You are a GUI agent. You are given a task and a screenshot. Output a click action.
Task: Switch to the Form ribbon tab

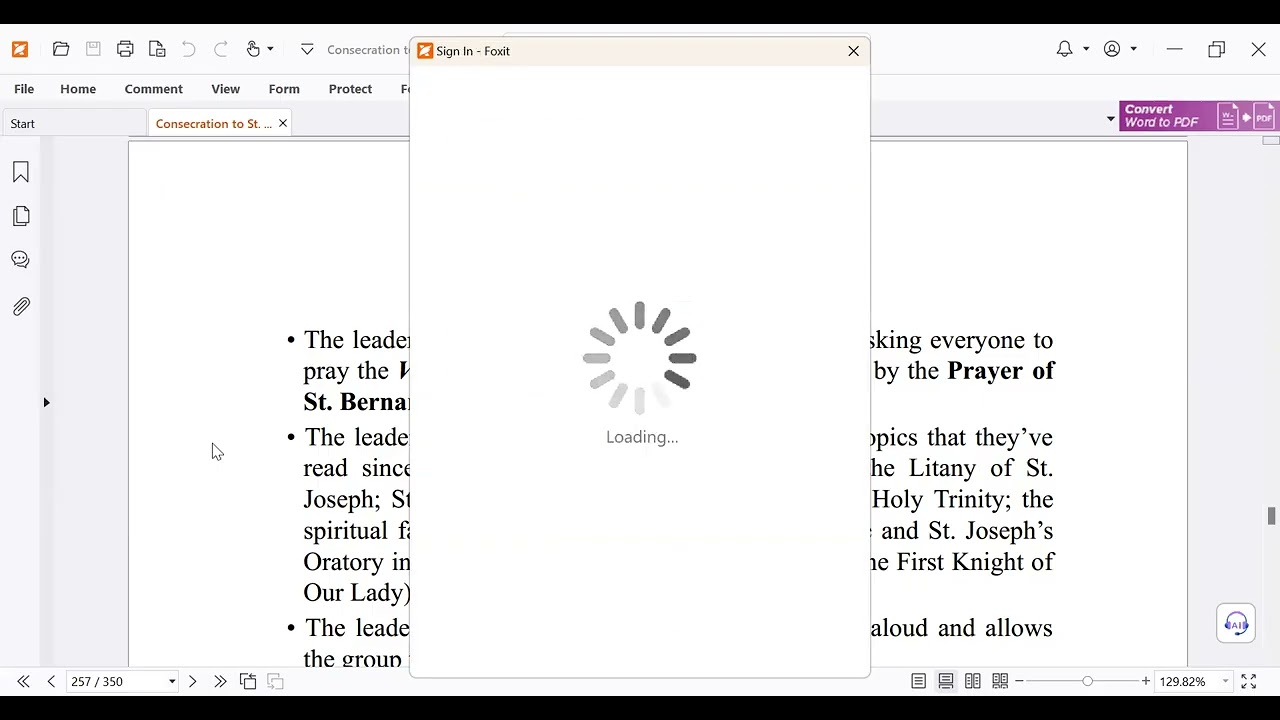pos(284,89)
